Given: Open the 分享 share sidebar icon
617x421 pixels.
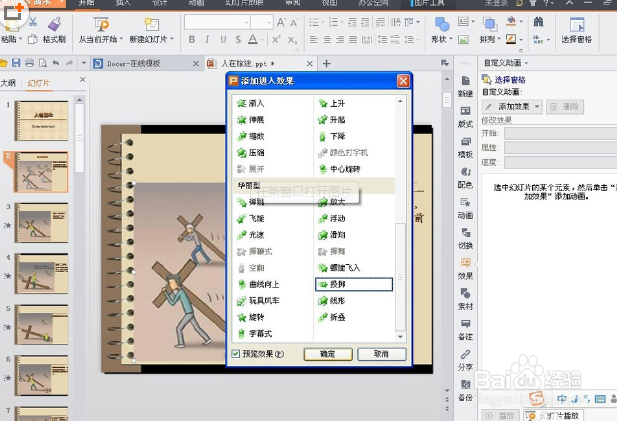Looking at the screenshot, I should pyautogui.click(x=466, y=354).
